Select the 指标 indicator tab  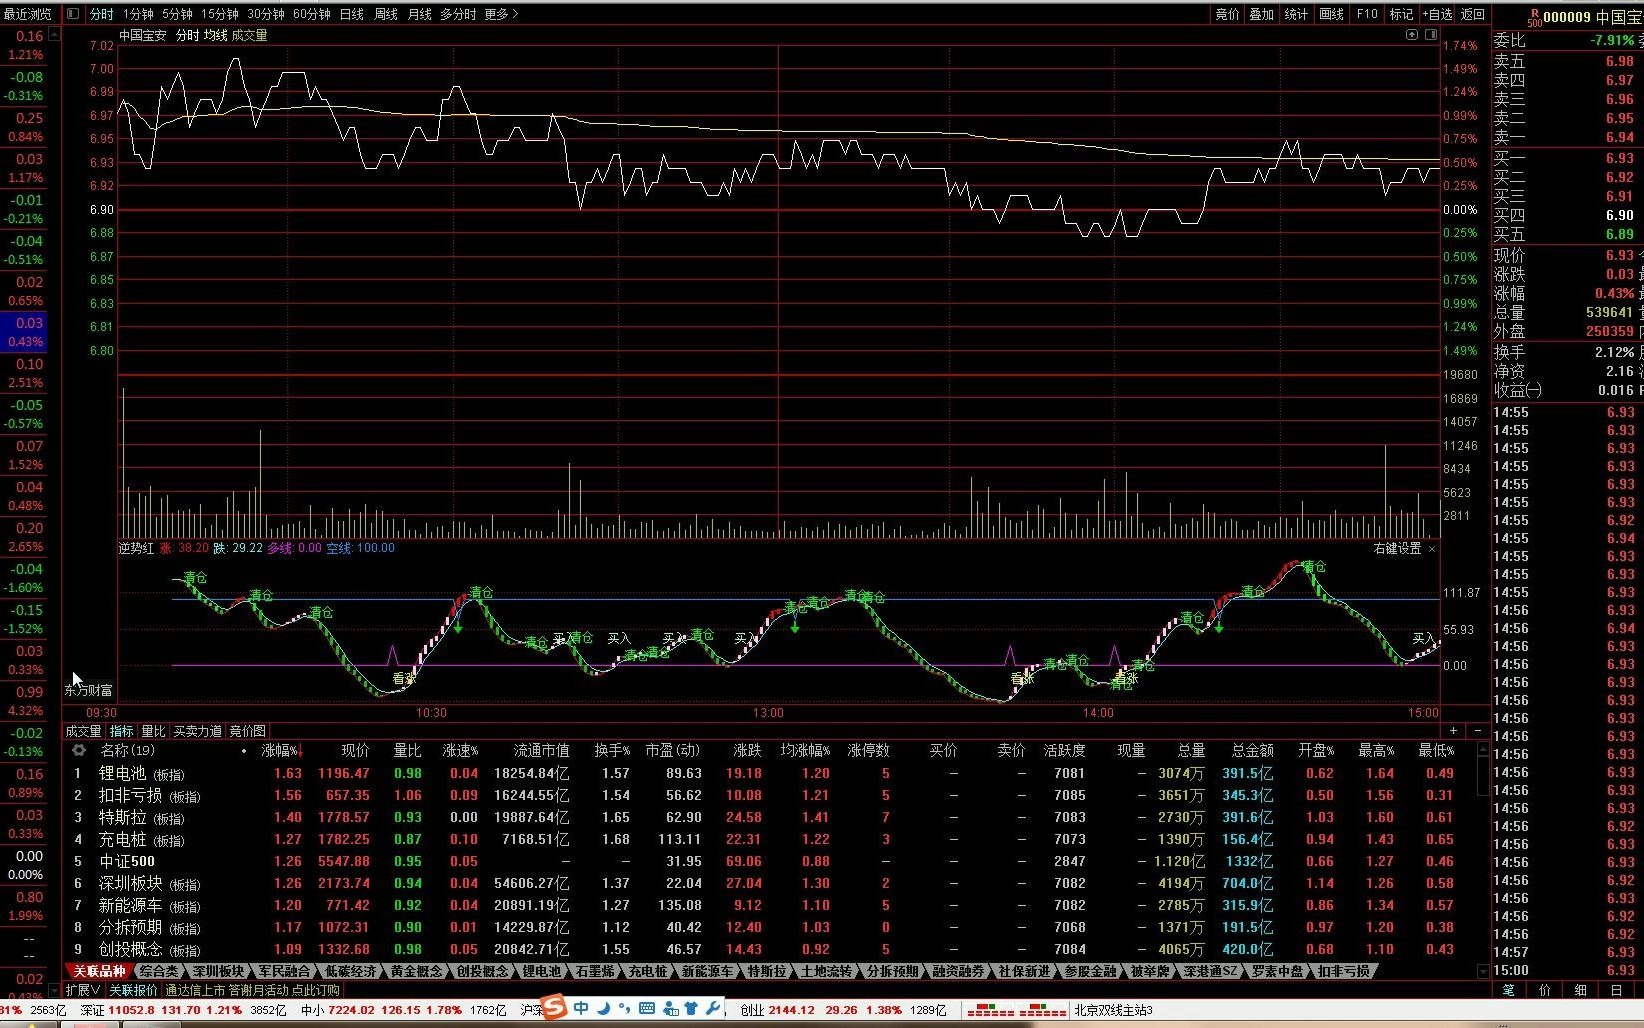coord(122,731)
